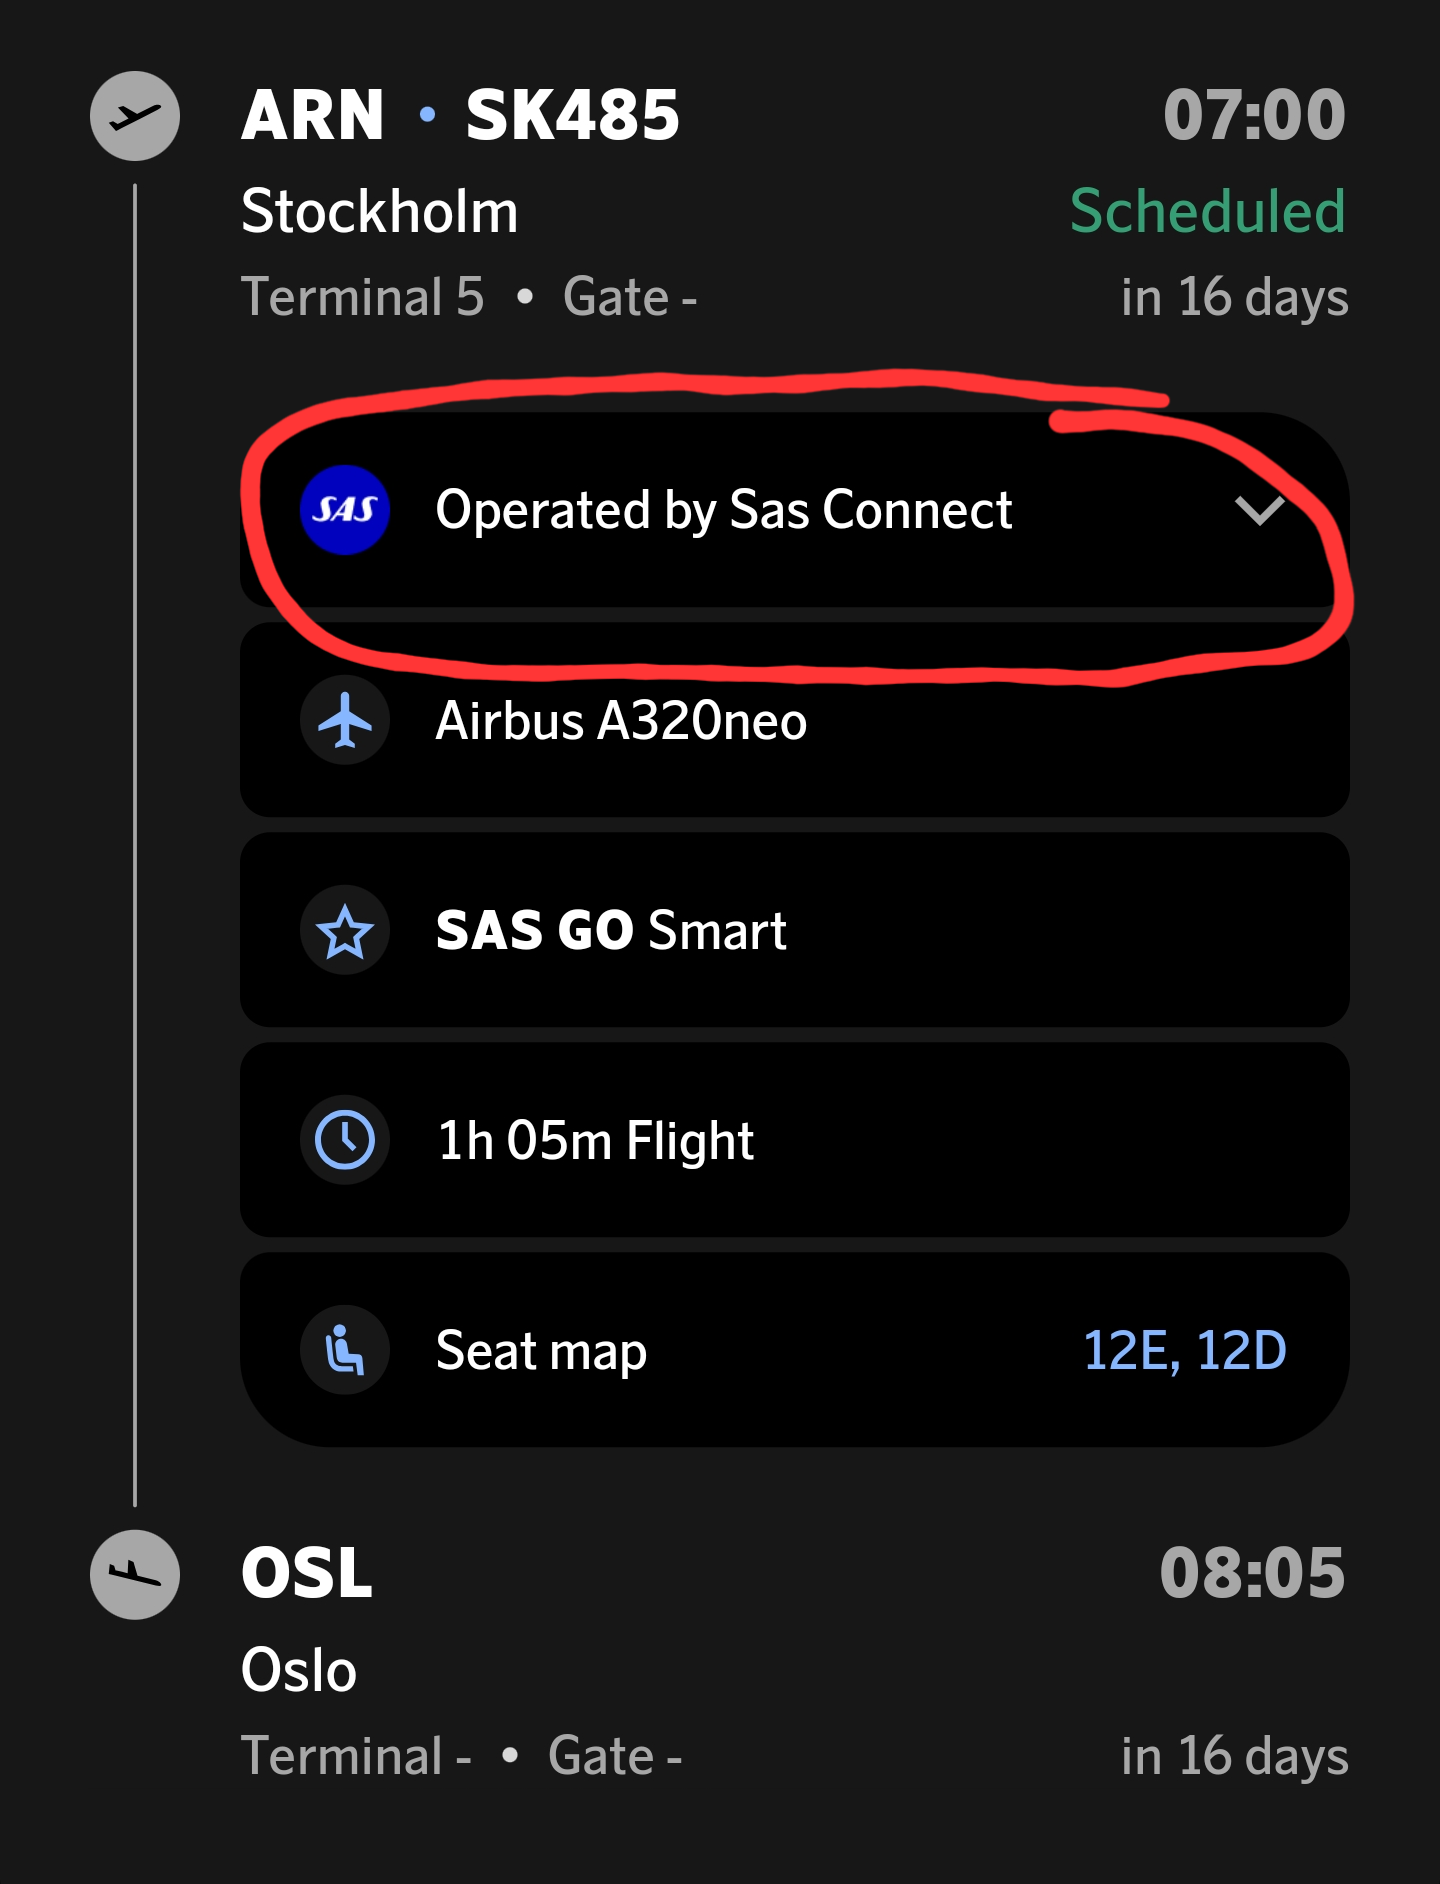This screenshot has width=1440, height=1884.
Task: Expand the Operated by Sas Connect details
Action: (x=1260, y=512)
